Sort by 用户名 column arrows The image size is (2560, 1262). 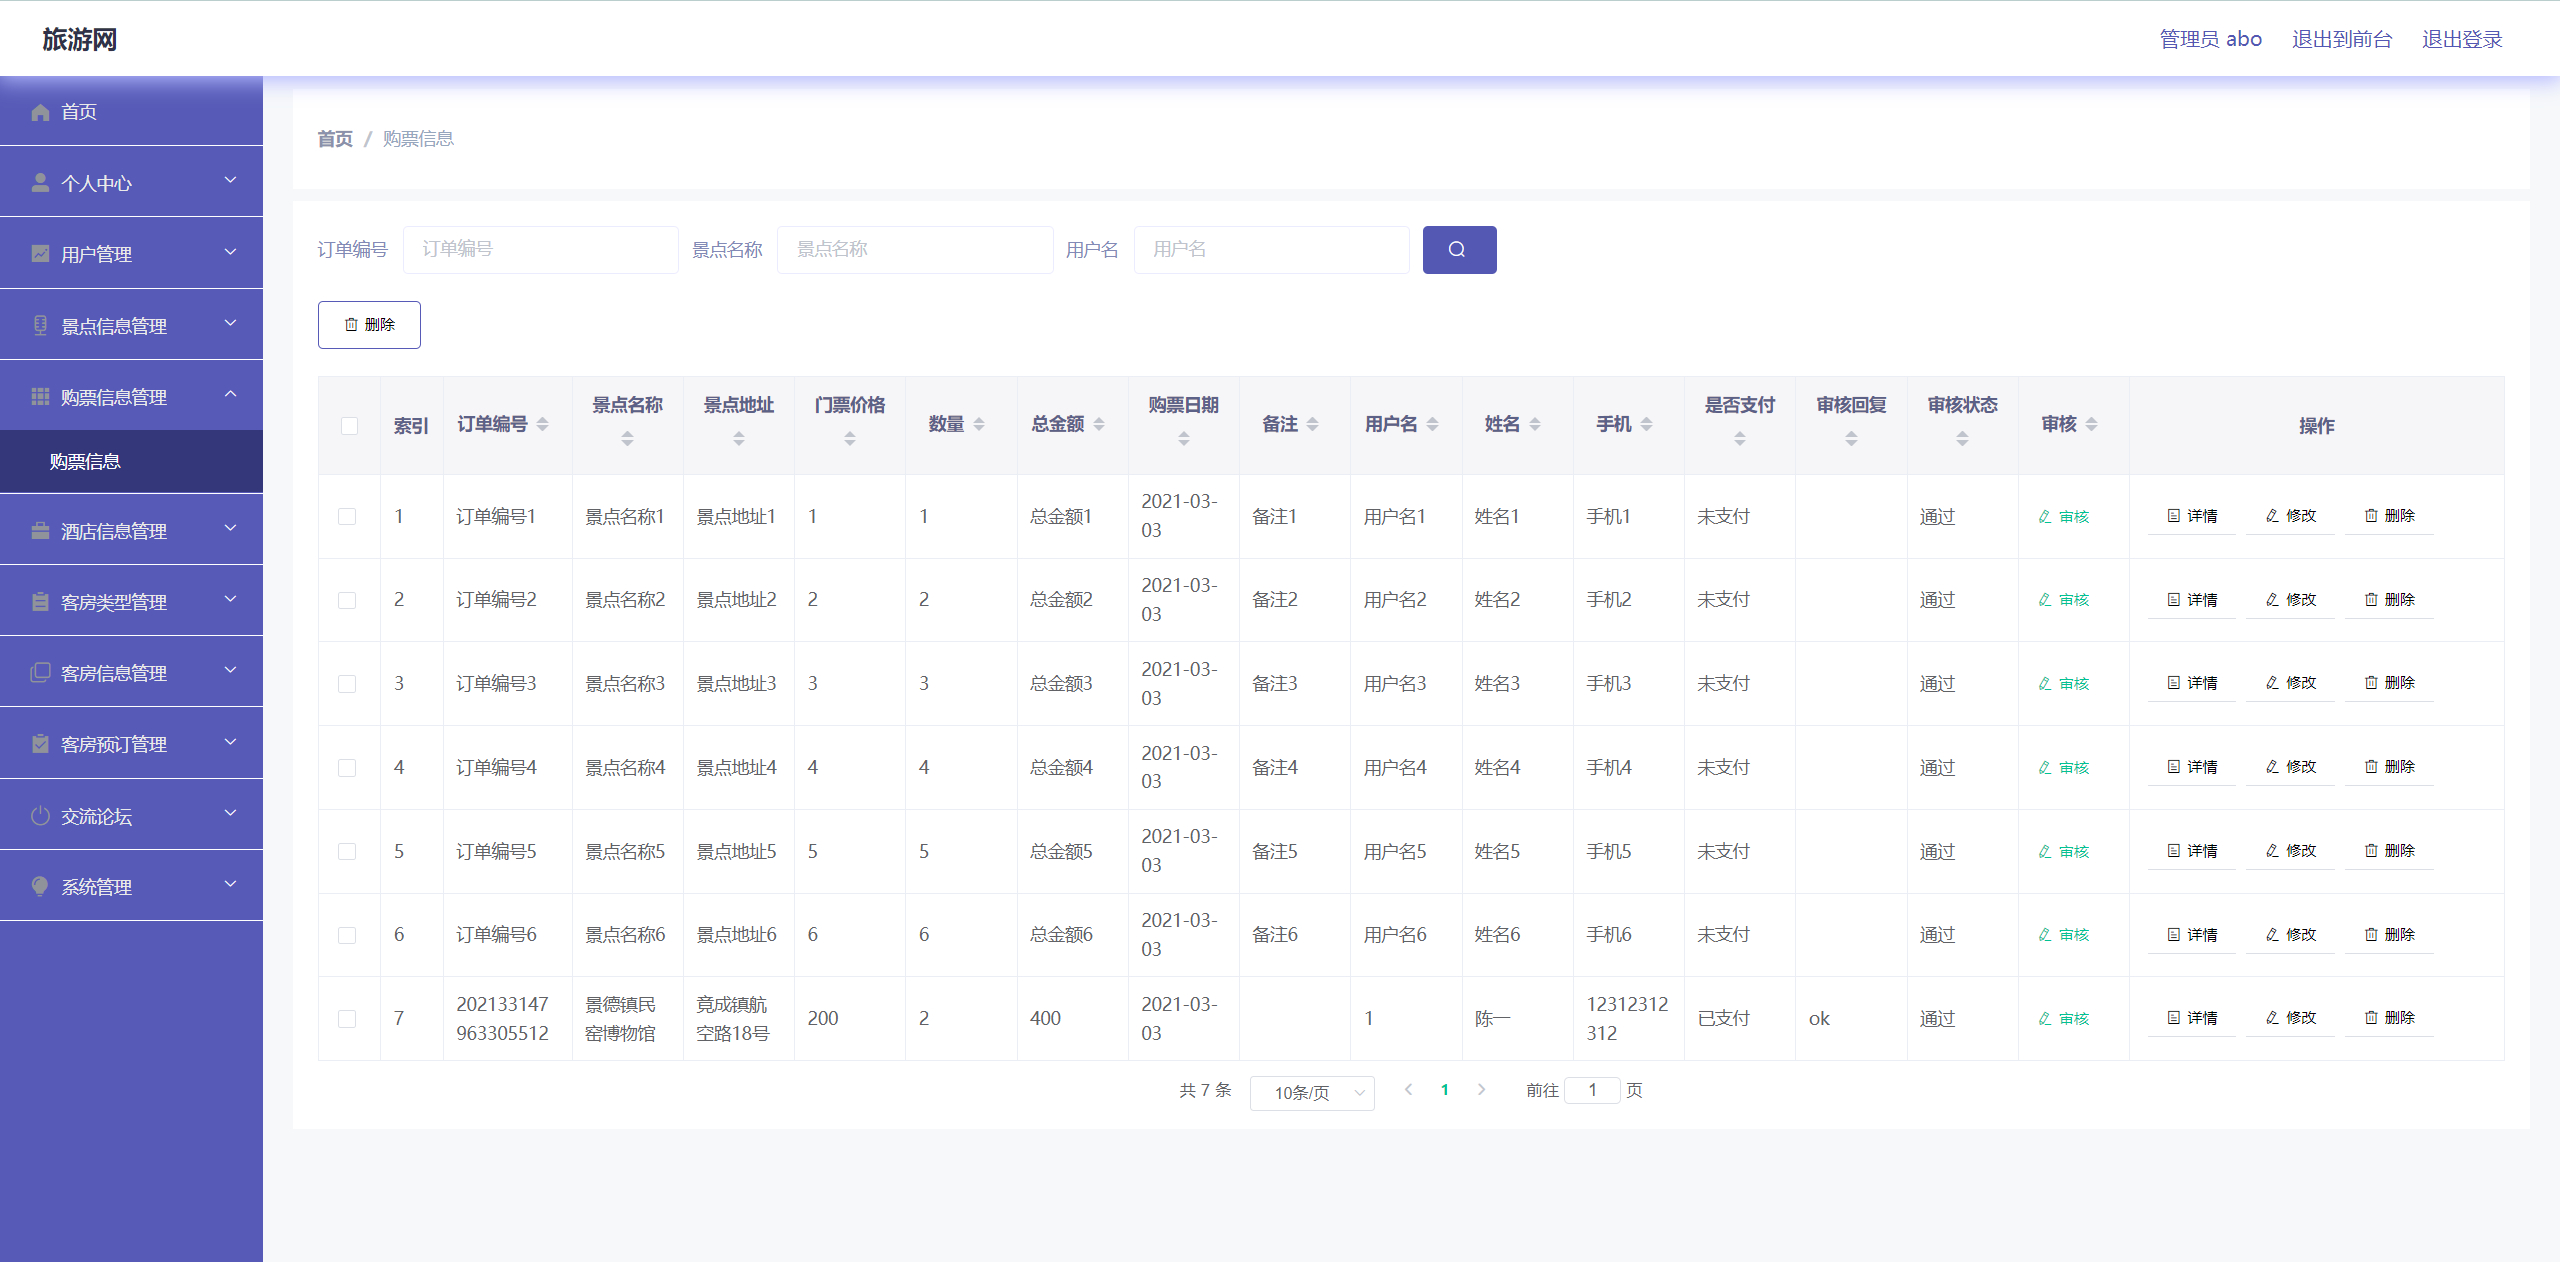tap(1432, 425)
